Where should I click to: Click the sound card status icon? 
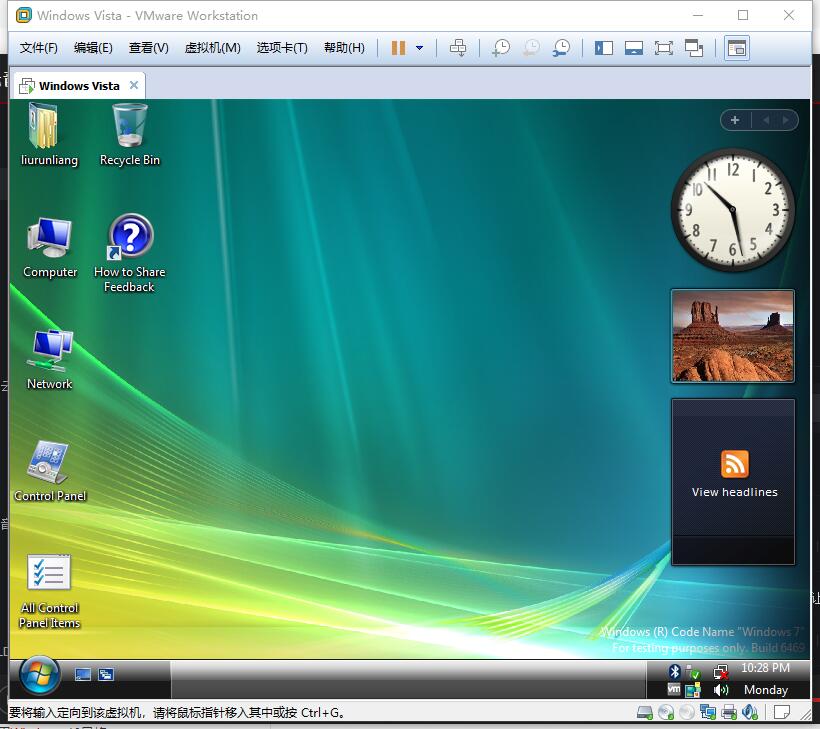pyautogui.click(x=749, y=712)
